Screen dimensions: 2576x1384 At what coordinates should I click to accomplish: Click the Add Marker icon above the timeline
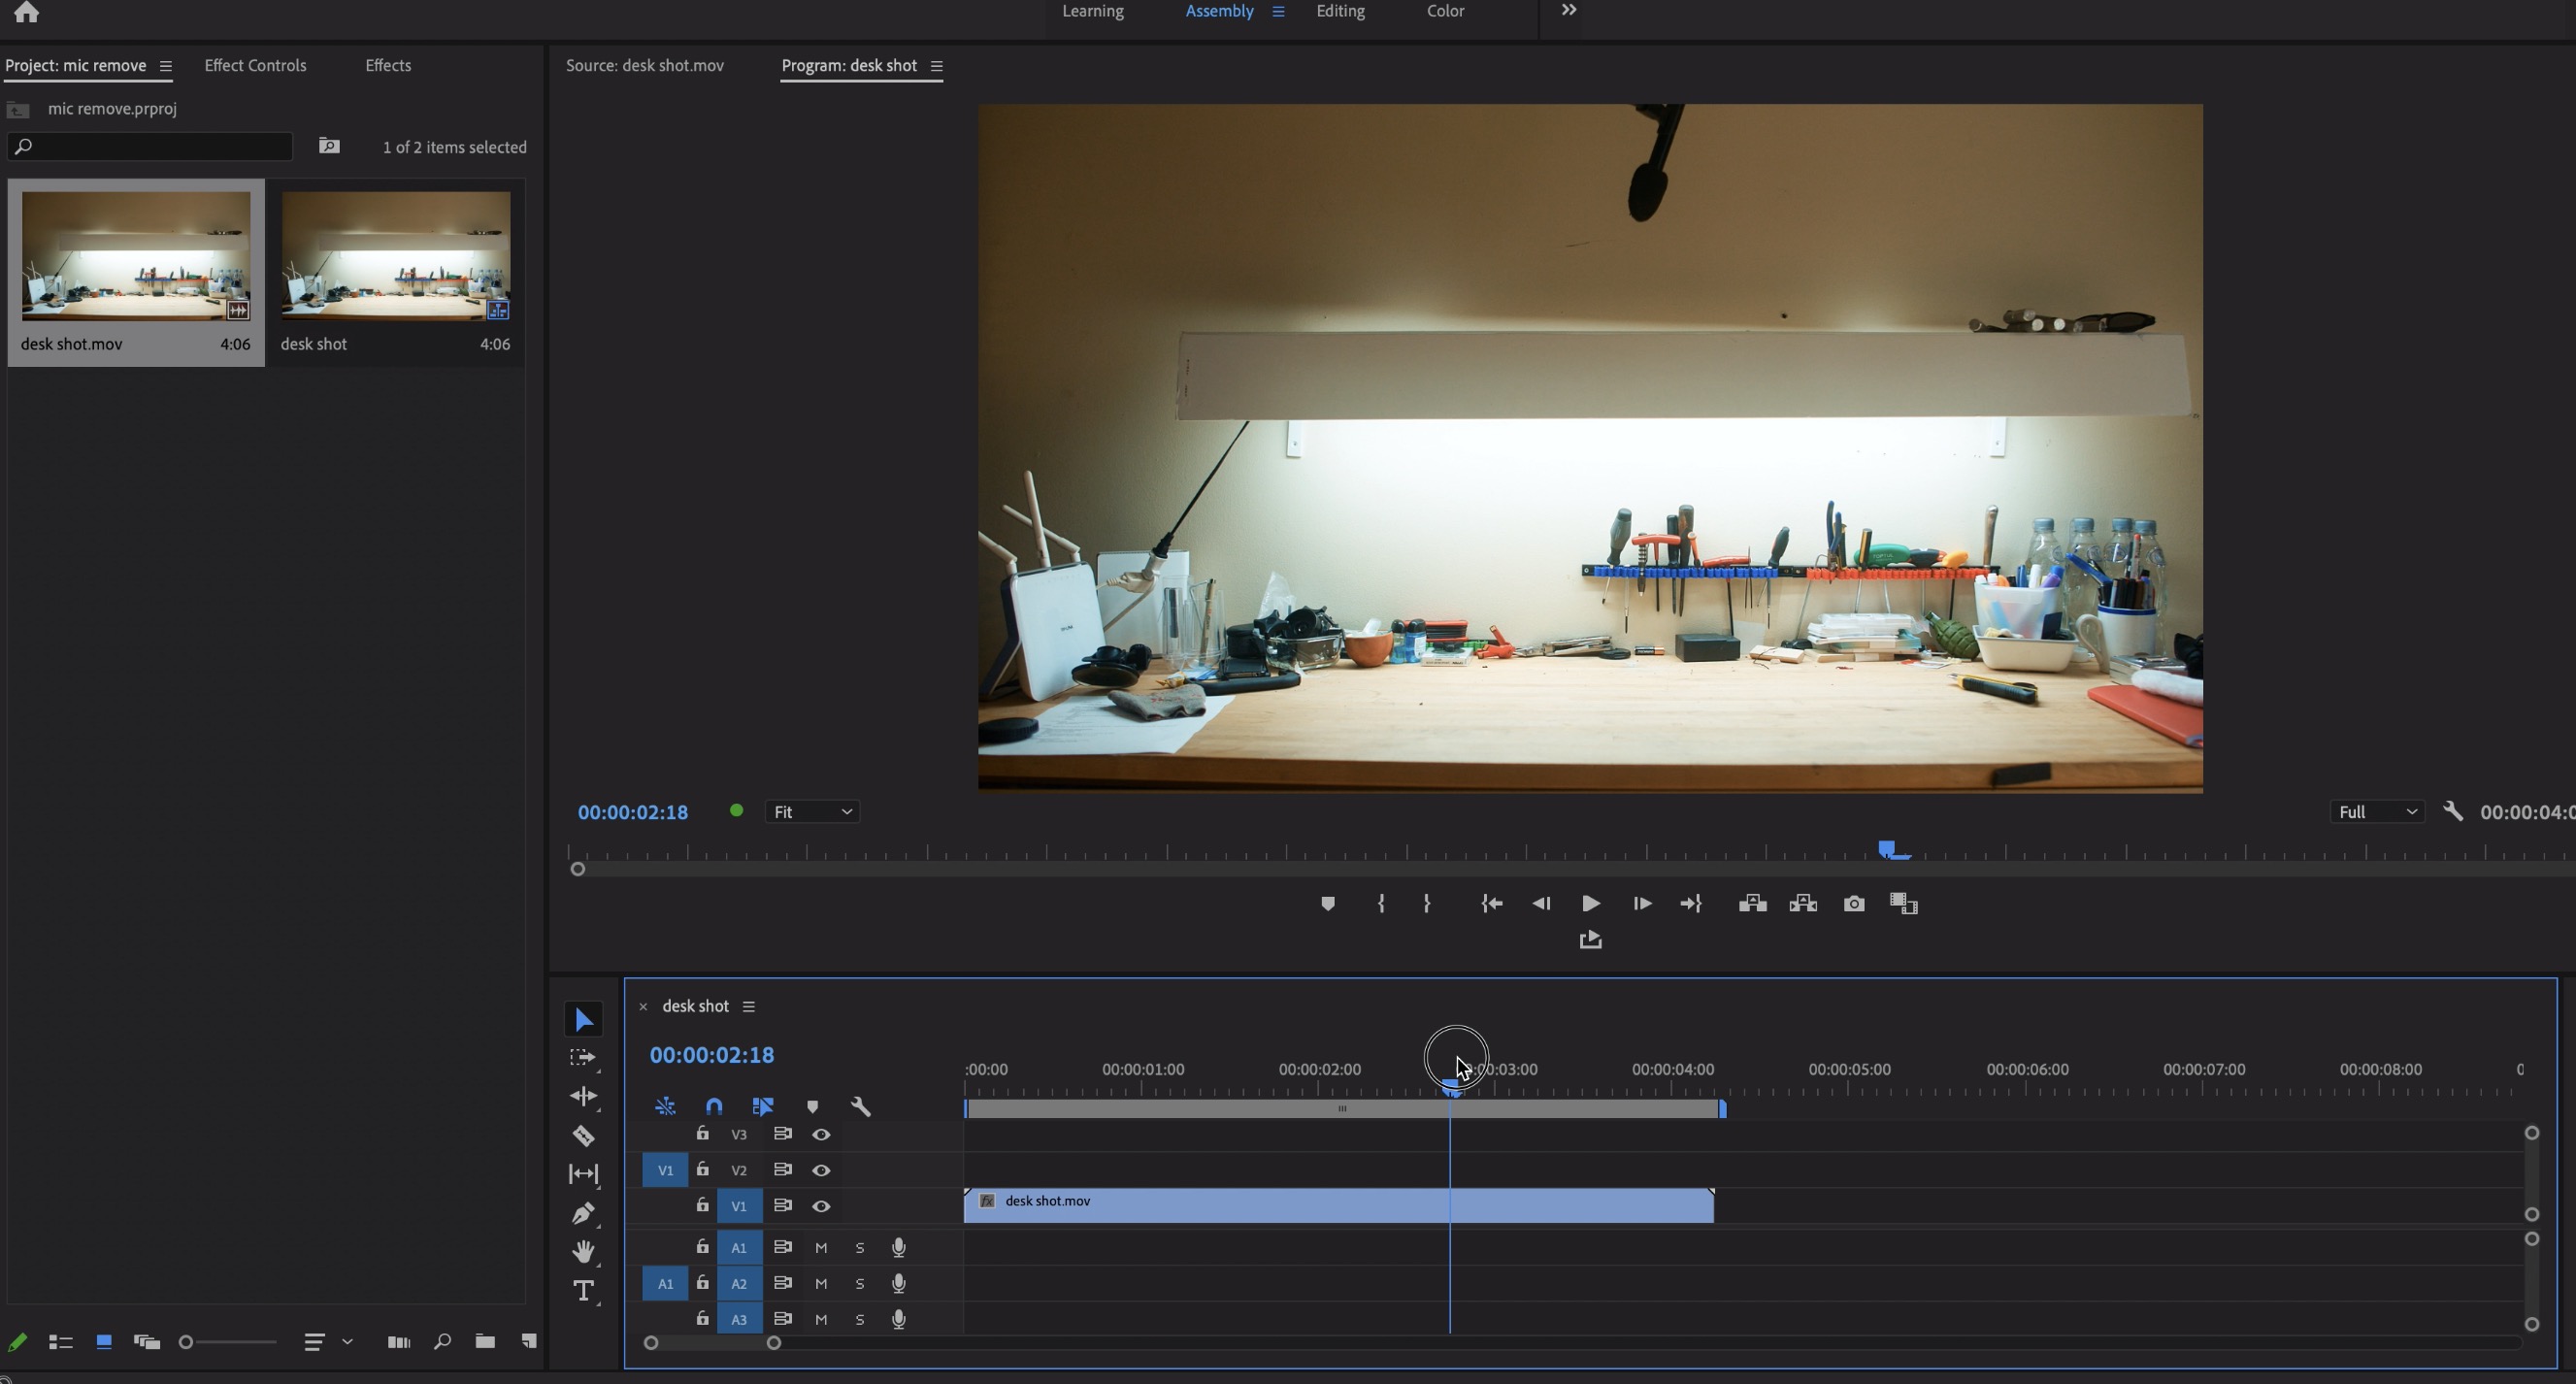coord(813,1106)
